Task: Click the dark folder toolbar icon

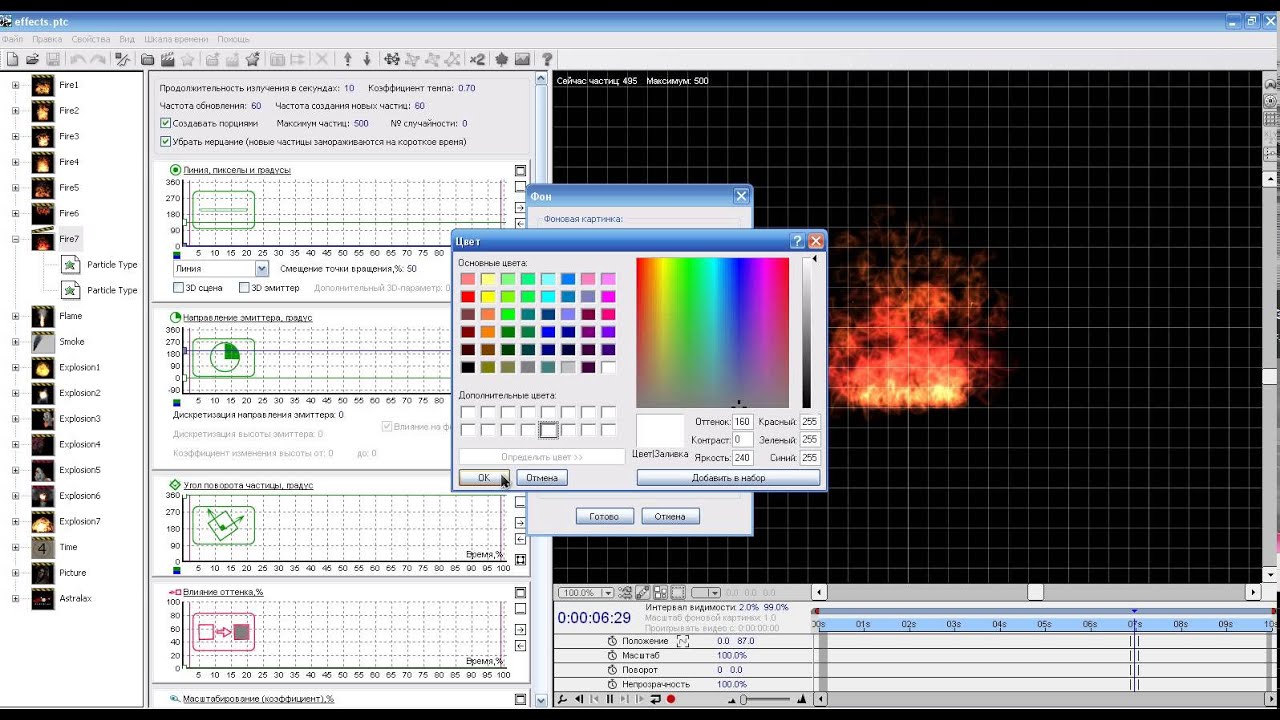Action: coord(147,60)
